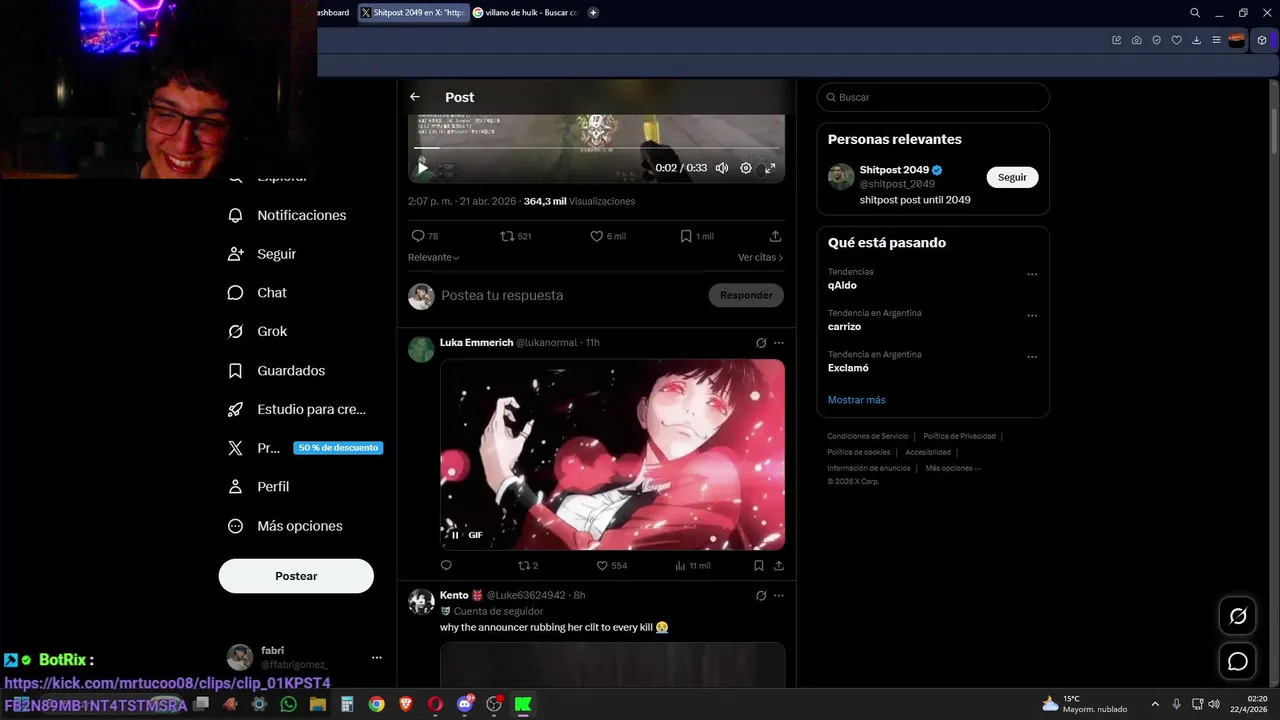Screen dimensions: 1280x720
Task: Like the main post with 6 mil likes
Action: 608,236
